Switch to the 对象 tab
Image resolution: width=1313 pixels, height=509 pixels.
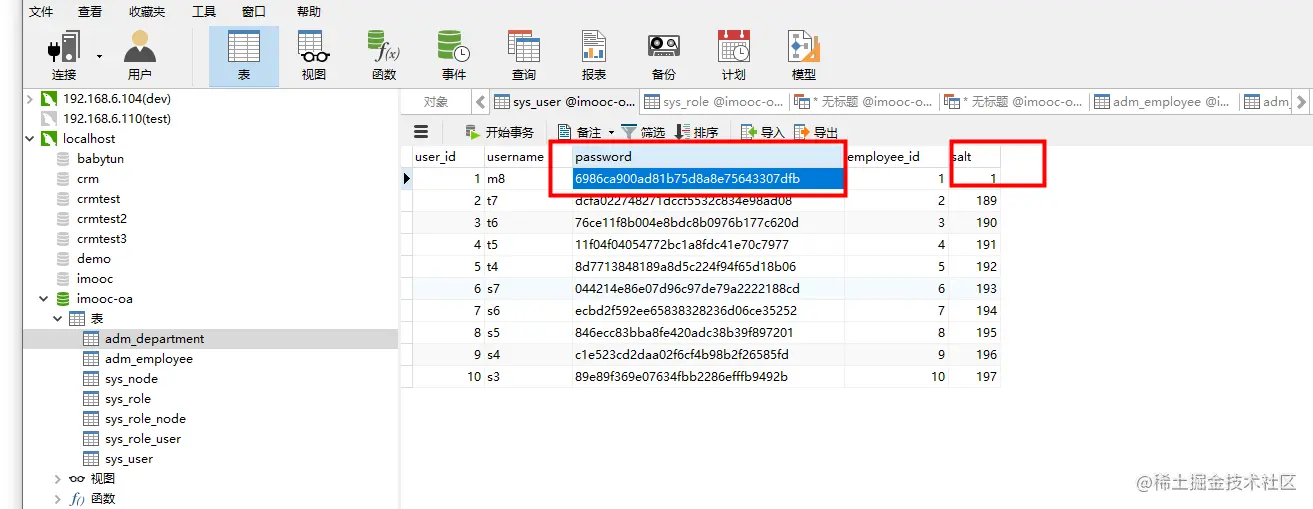point(436,101)
